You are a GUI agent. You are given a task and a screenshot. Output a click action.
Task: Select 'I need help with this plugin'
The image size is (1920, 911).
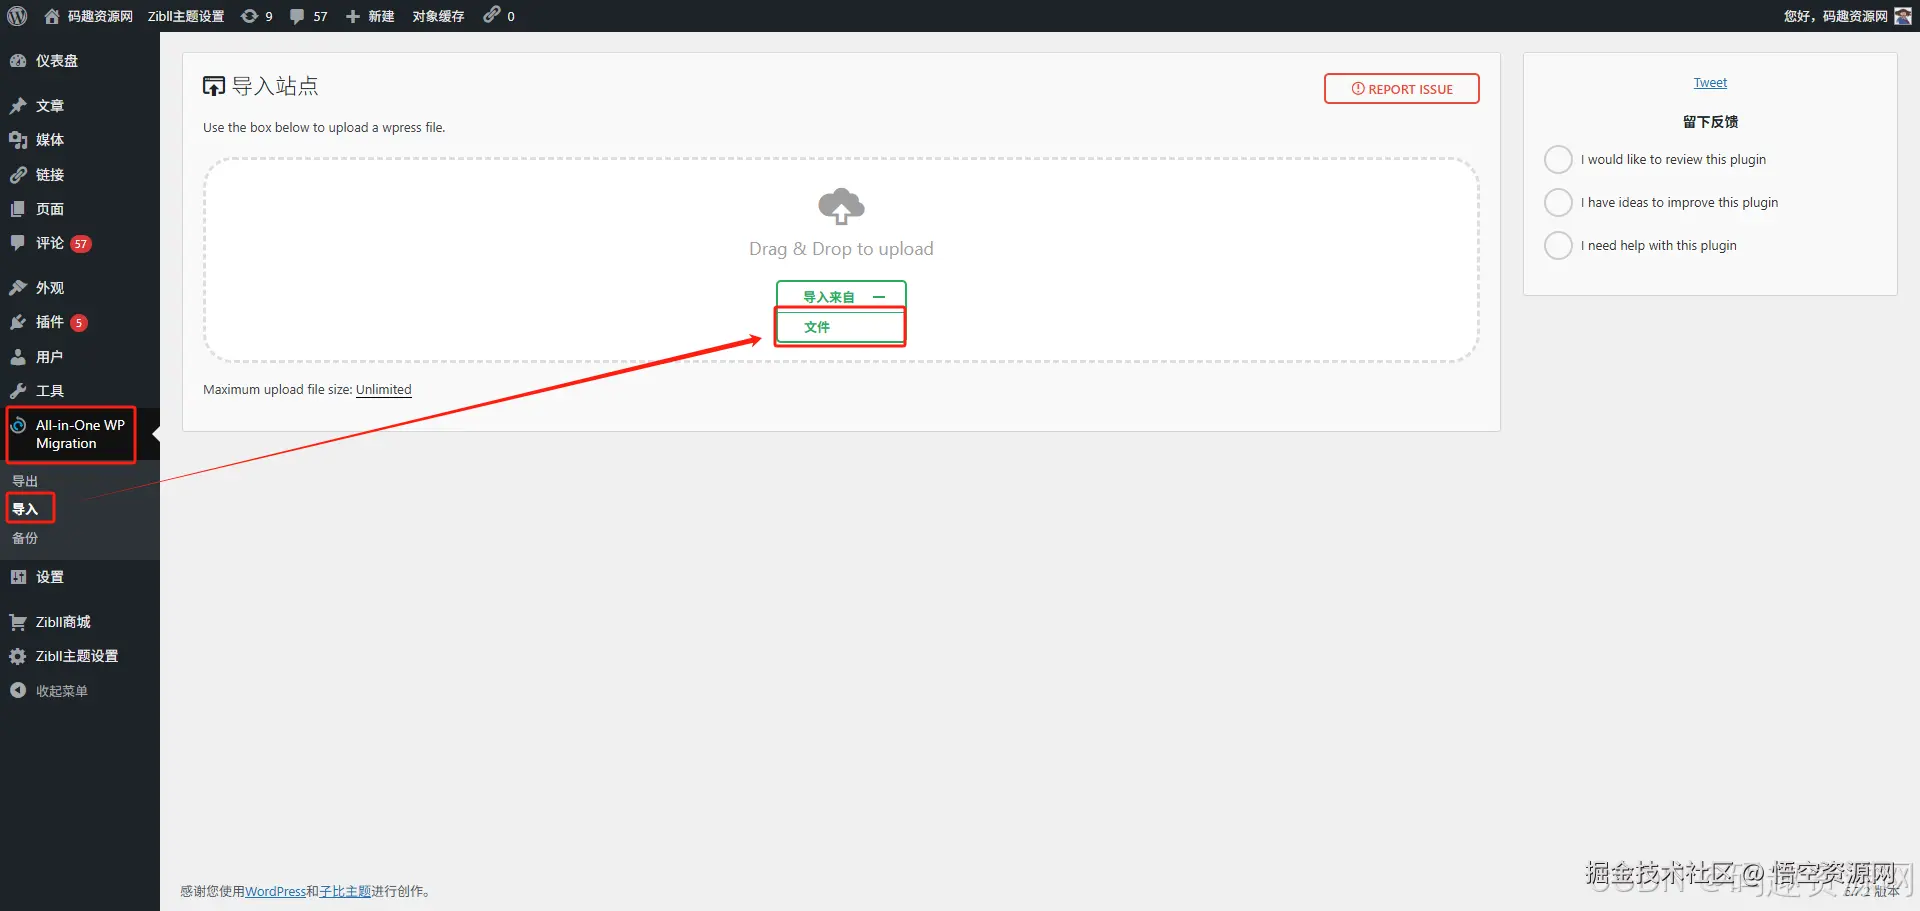[x=1558, y=245]
